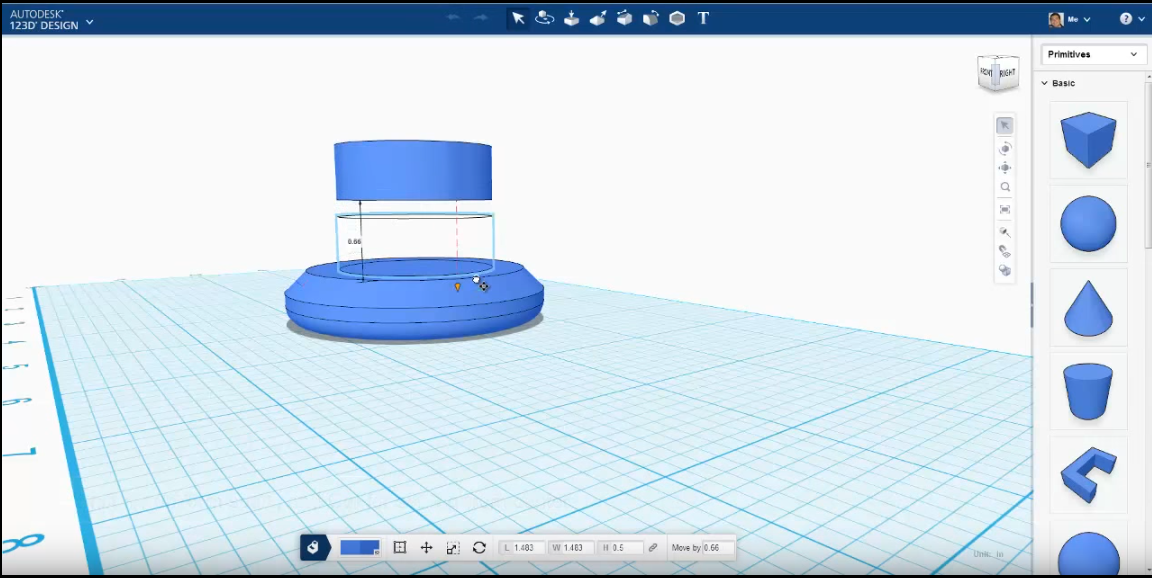Open the Modify tool icon in top toolbar

pos(624,18)
